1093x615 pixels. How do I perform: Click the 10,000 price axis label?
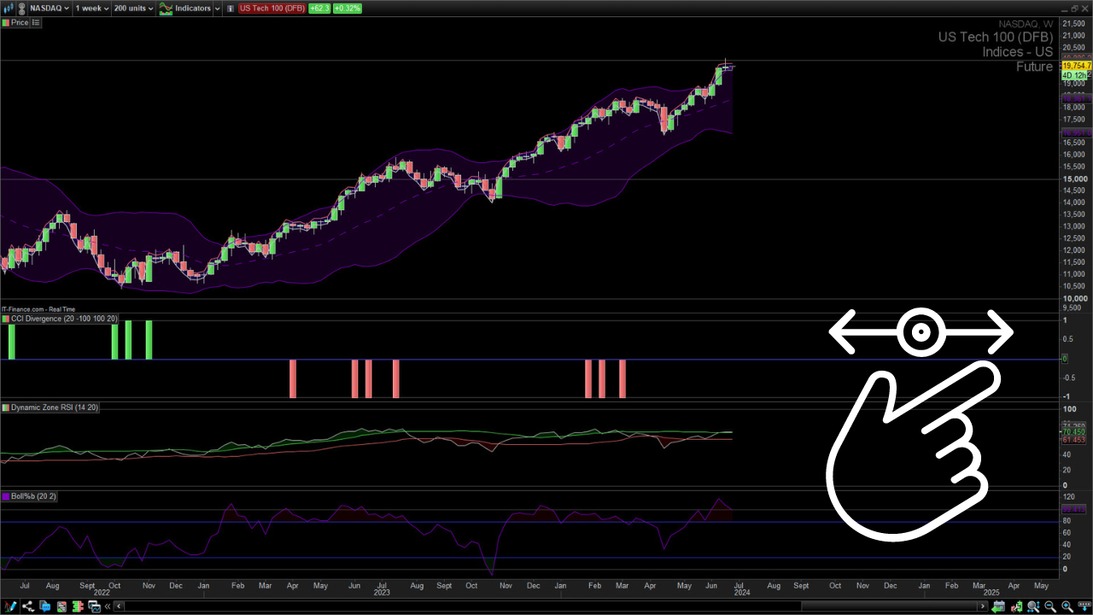(1074, 298)
